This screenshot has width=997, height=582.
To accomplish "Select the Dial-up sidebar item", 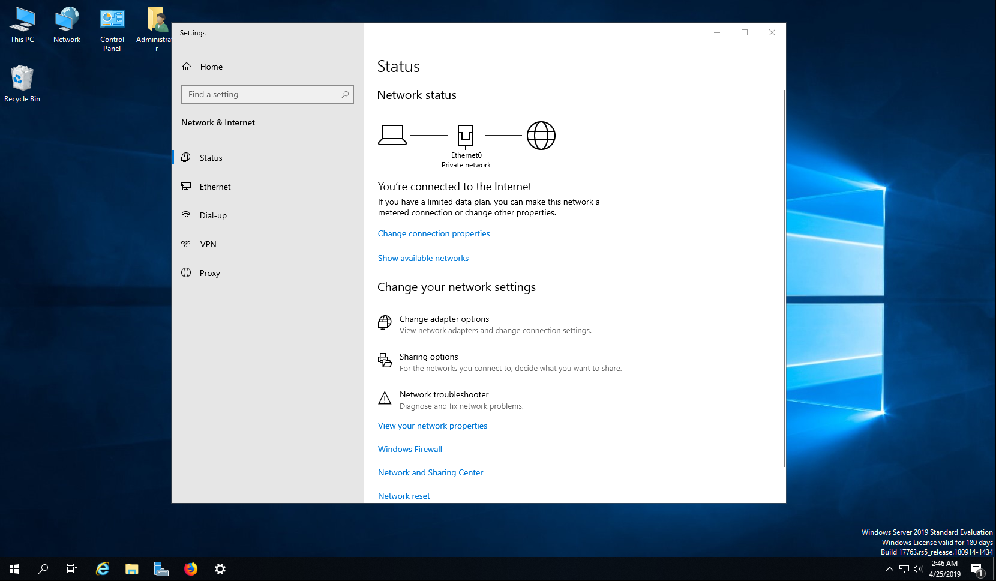I will coord(267,215).
